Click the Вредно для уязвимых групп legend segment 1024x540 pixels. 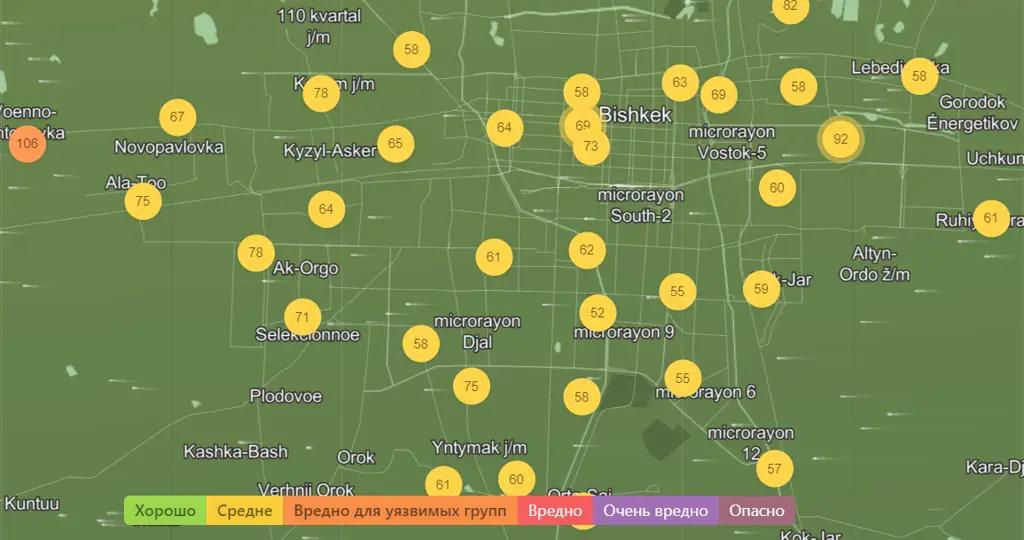click(400, 511)
